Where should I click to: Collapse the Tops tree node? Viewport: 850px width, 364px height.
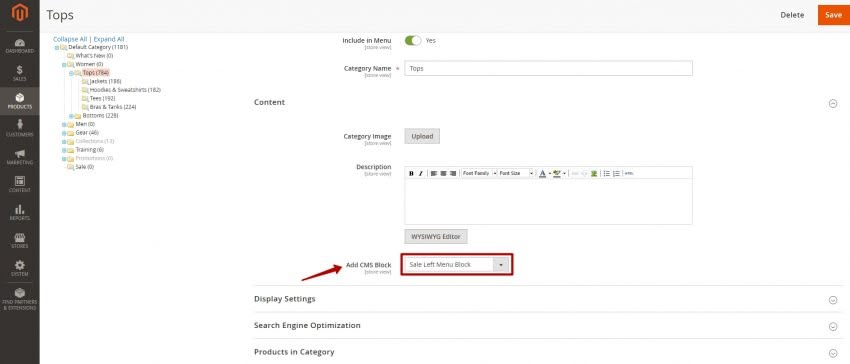[70, 73]
